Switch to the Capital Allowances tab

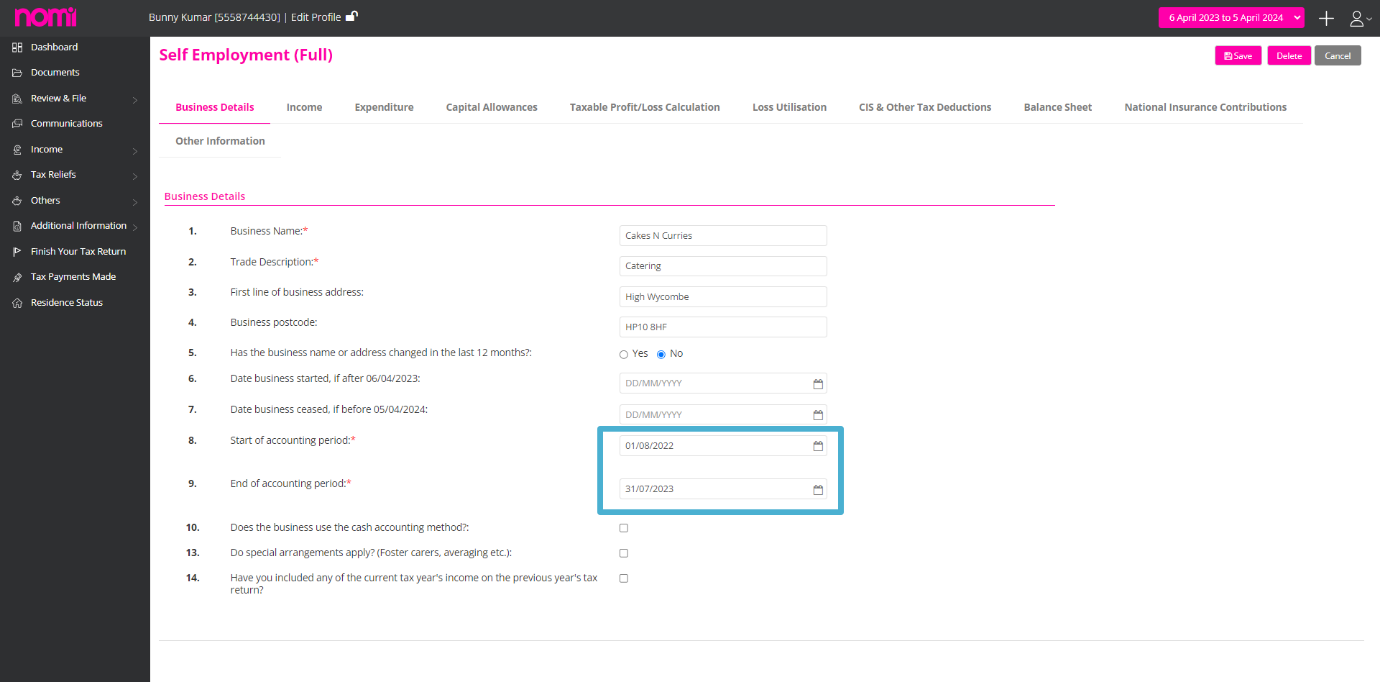[x=492, y=107]
